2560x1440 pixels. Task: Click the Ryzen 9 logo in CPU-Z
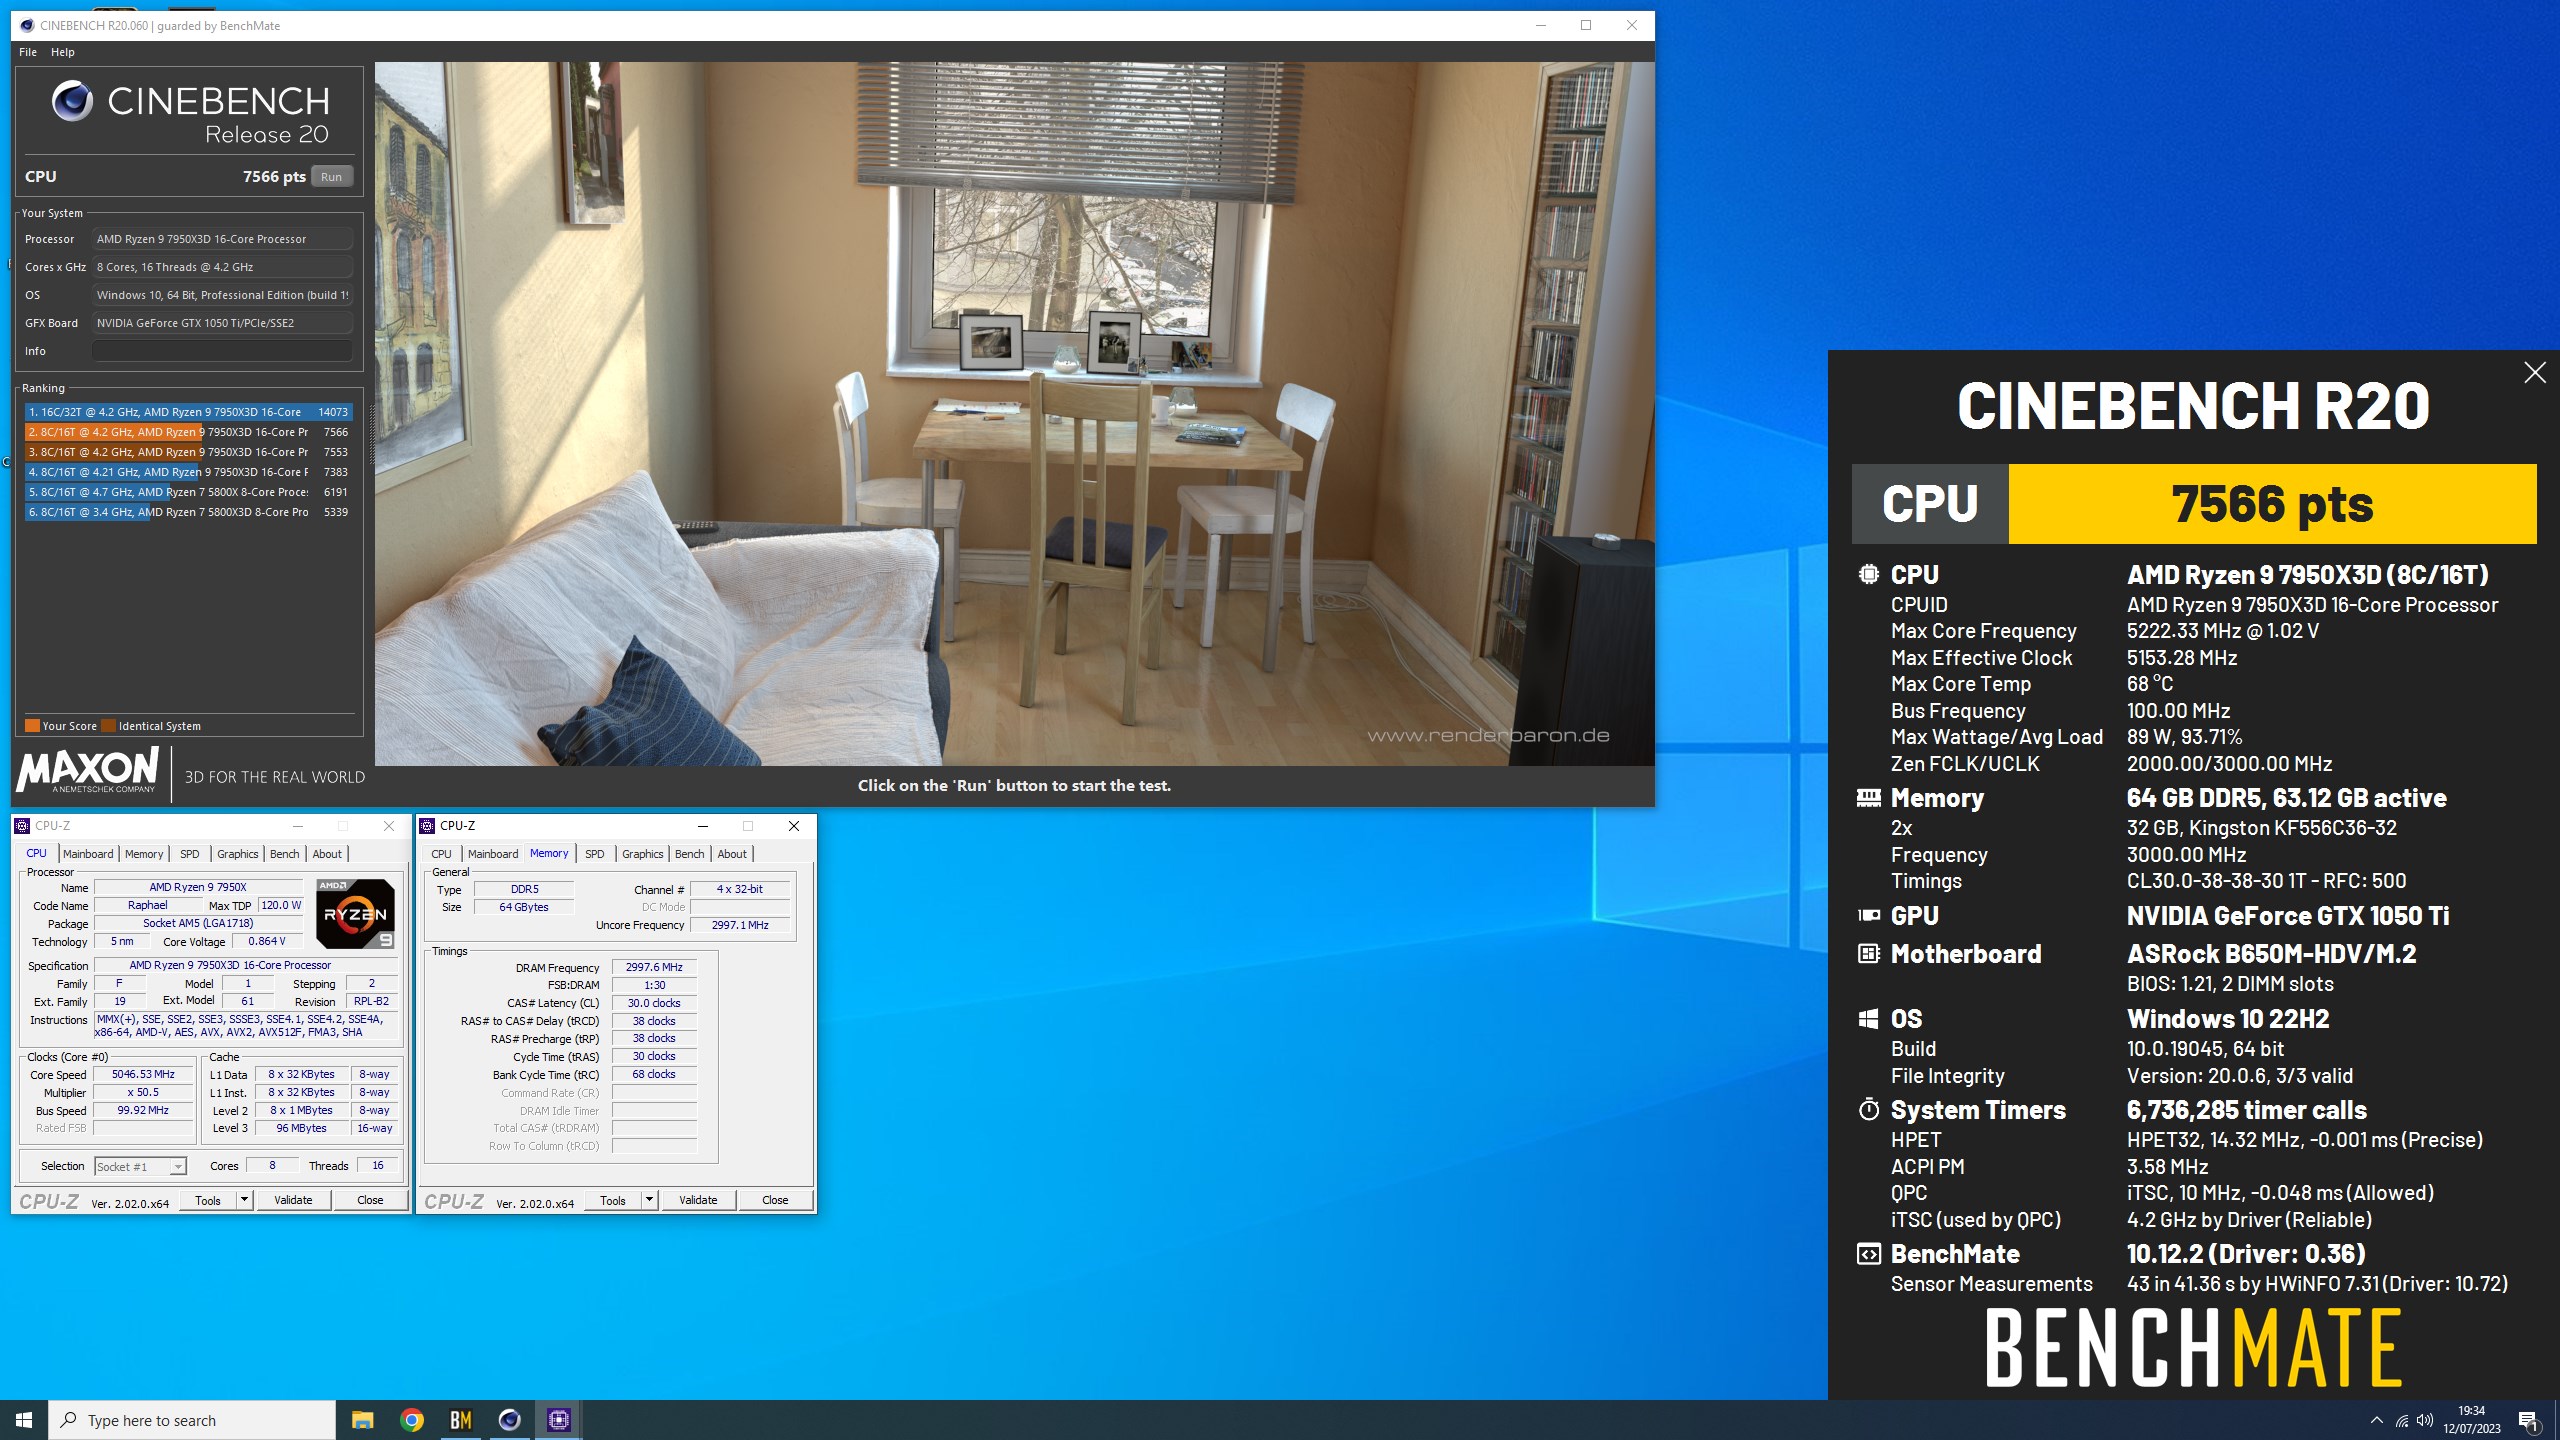click(x=355, y=914)
